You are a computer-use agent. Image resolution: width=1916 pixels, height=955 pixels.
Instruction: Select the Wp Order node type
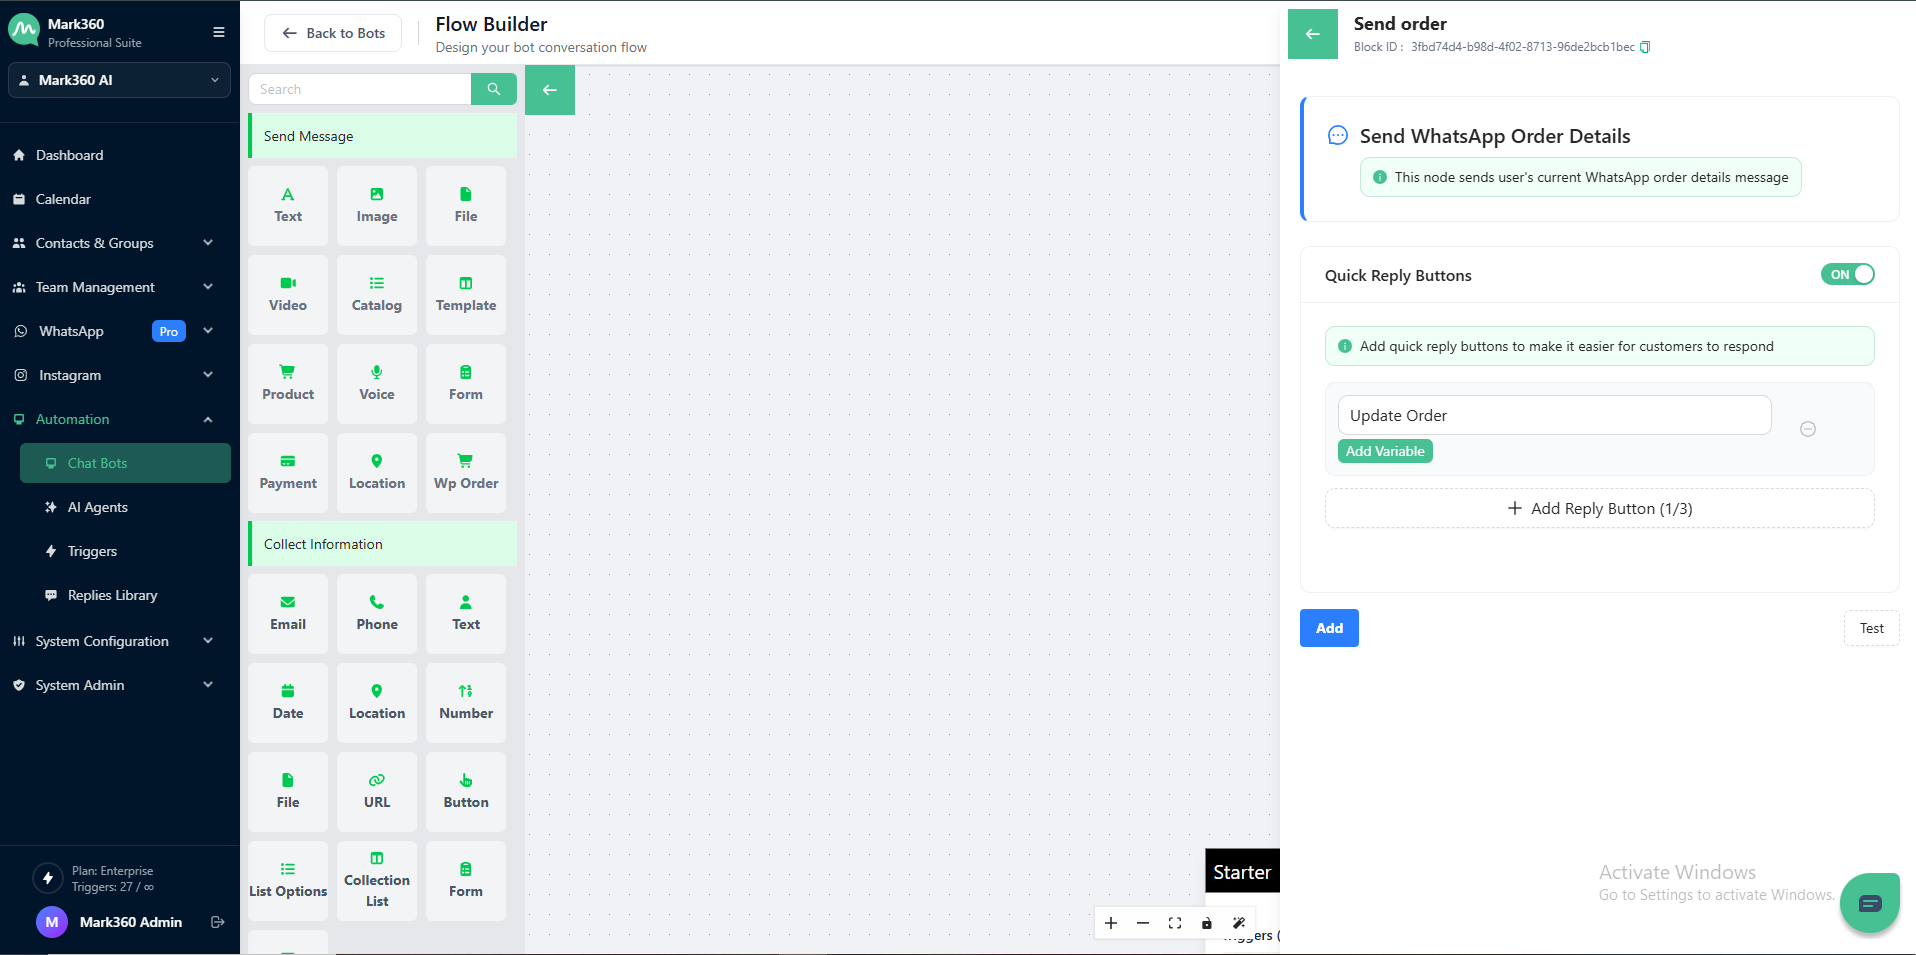click(x=465, y=472)
